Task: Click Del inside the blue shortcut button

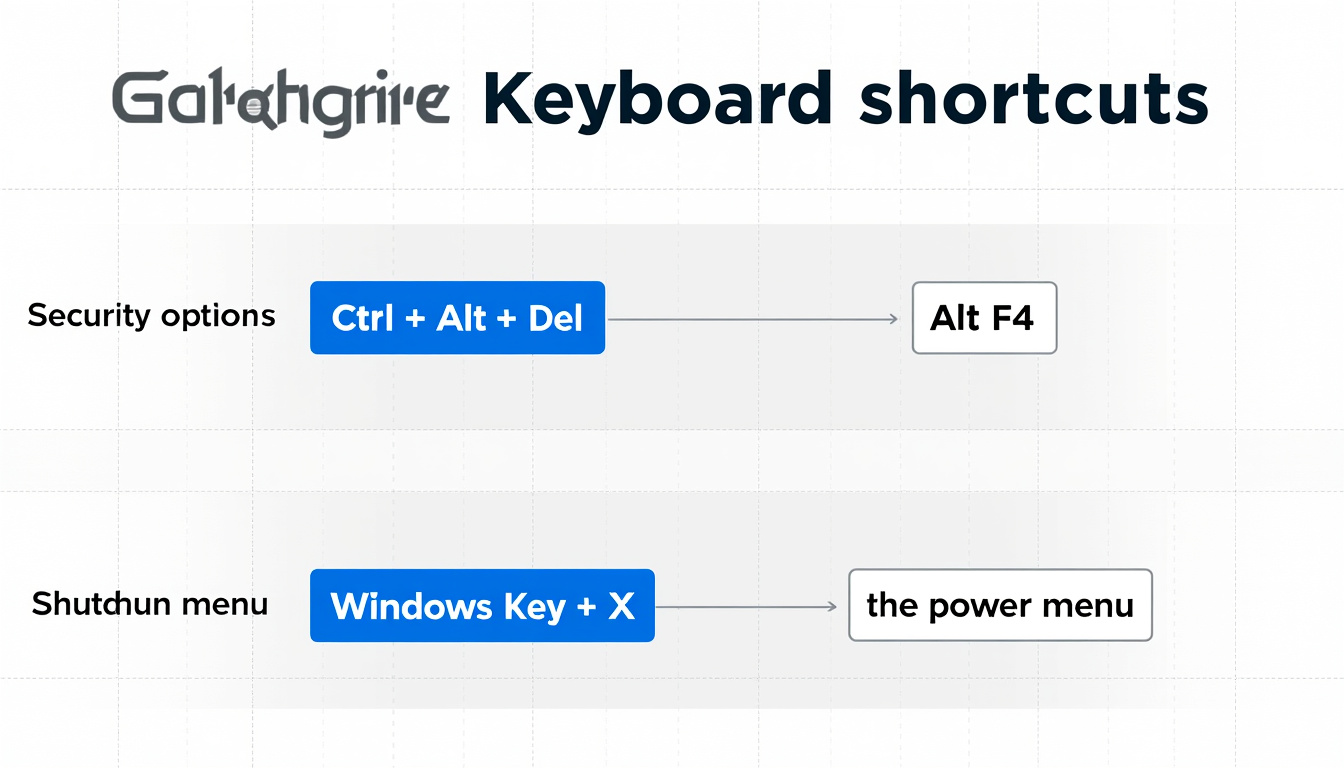Action: 555,318
